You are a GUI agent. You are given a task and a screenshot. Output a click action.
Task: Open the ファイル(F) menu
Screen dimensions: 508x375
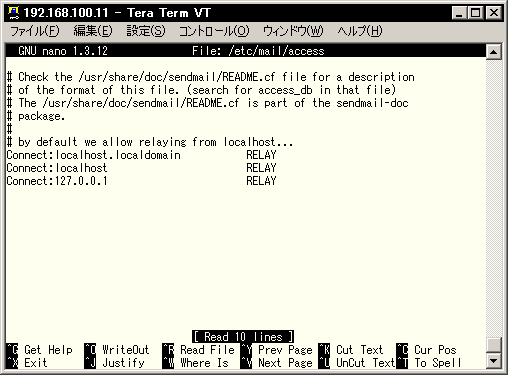pos(35,31)
